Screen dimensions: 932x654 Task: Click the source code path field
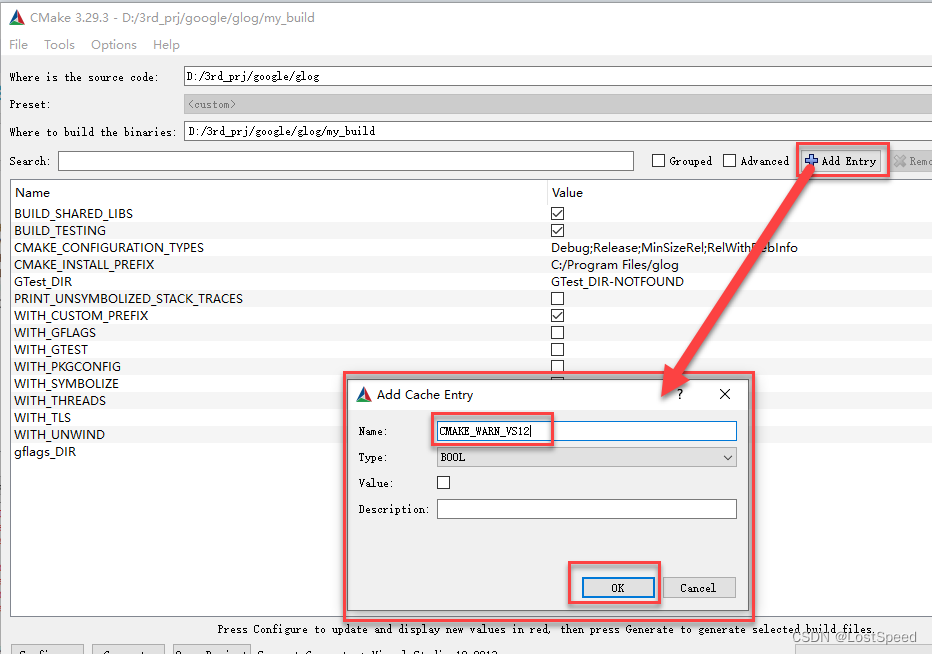[558, 76]
